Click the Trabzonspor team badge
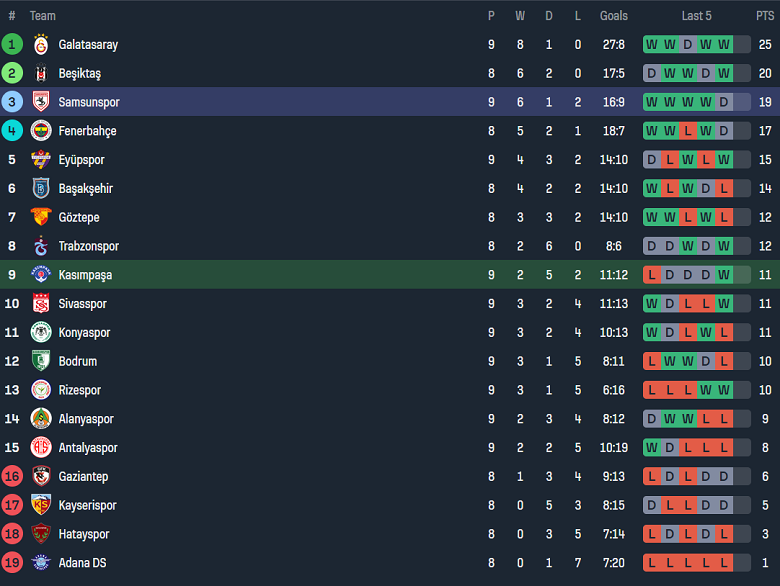780x586 pixels. pos(41,246)
